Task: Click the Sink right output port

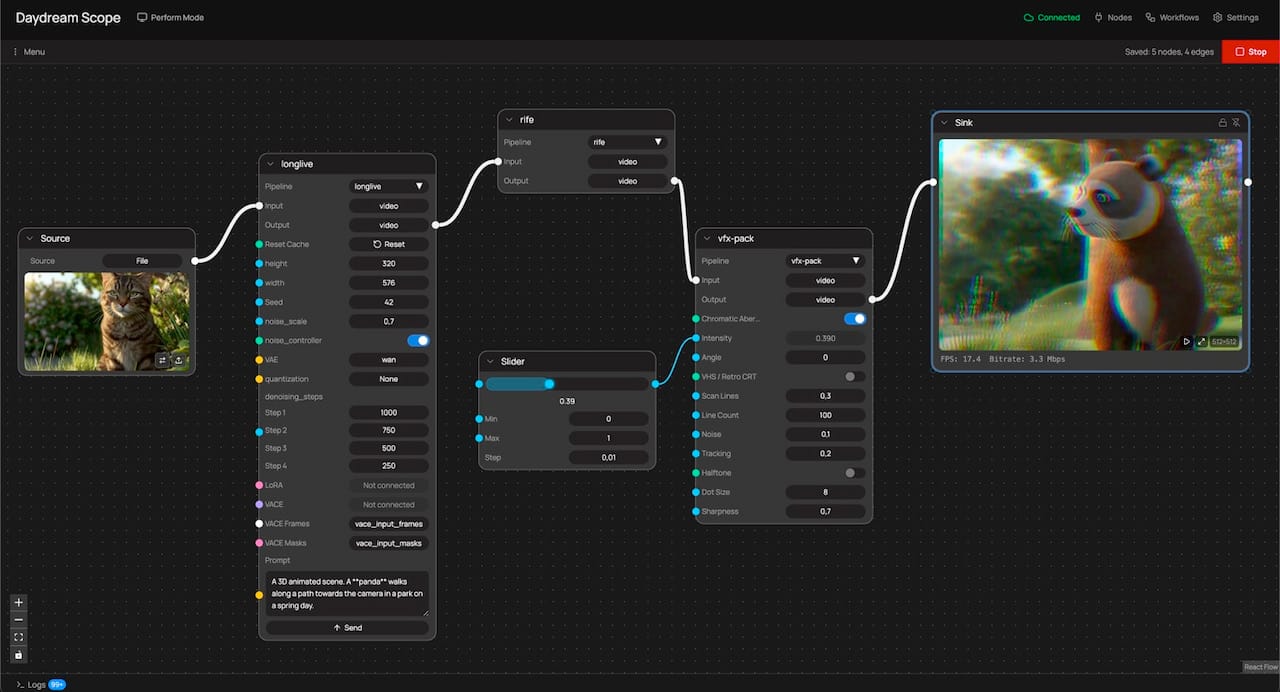Action: [1248, 182]
